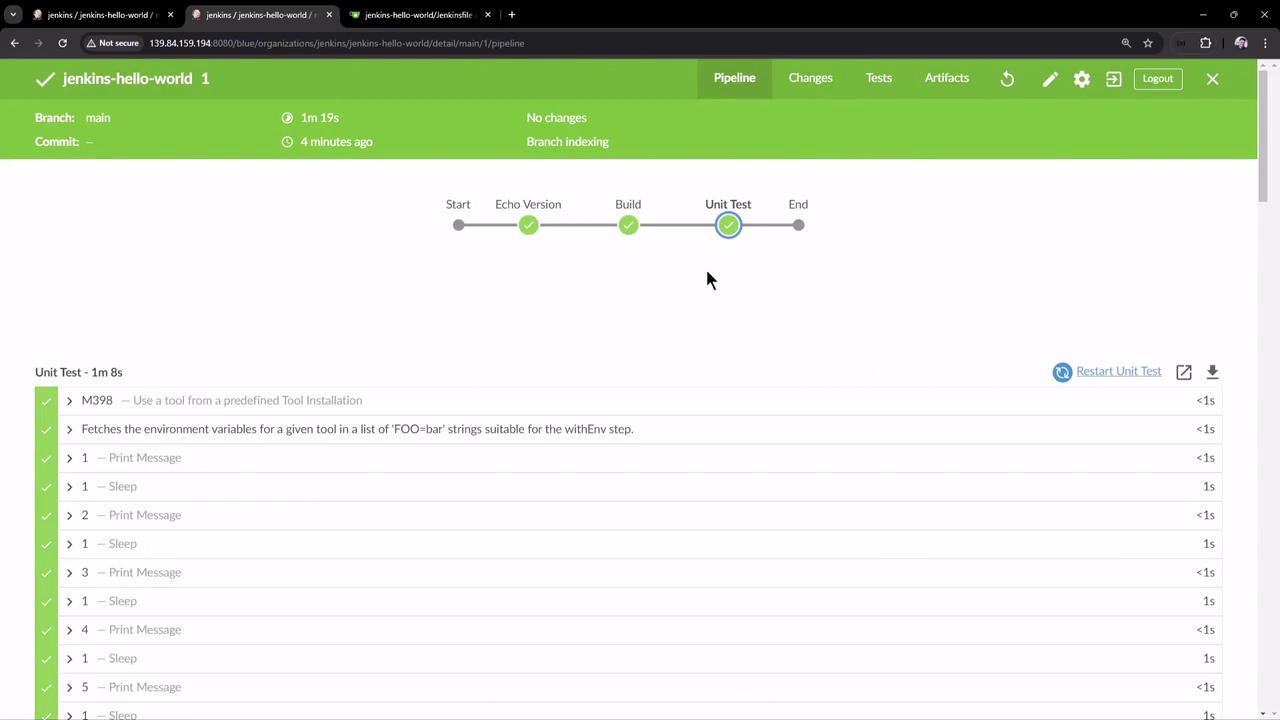Click the browser address bar URL

(337, 43)
